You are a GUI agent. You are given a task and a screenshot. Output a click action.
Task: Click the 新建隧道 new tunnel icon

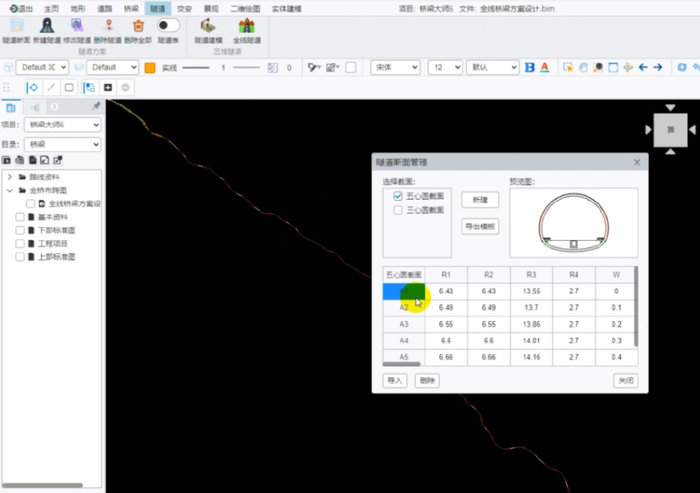pyautogui.click(x=46, y=26)
